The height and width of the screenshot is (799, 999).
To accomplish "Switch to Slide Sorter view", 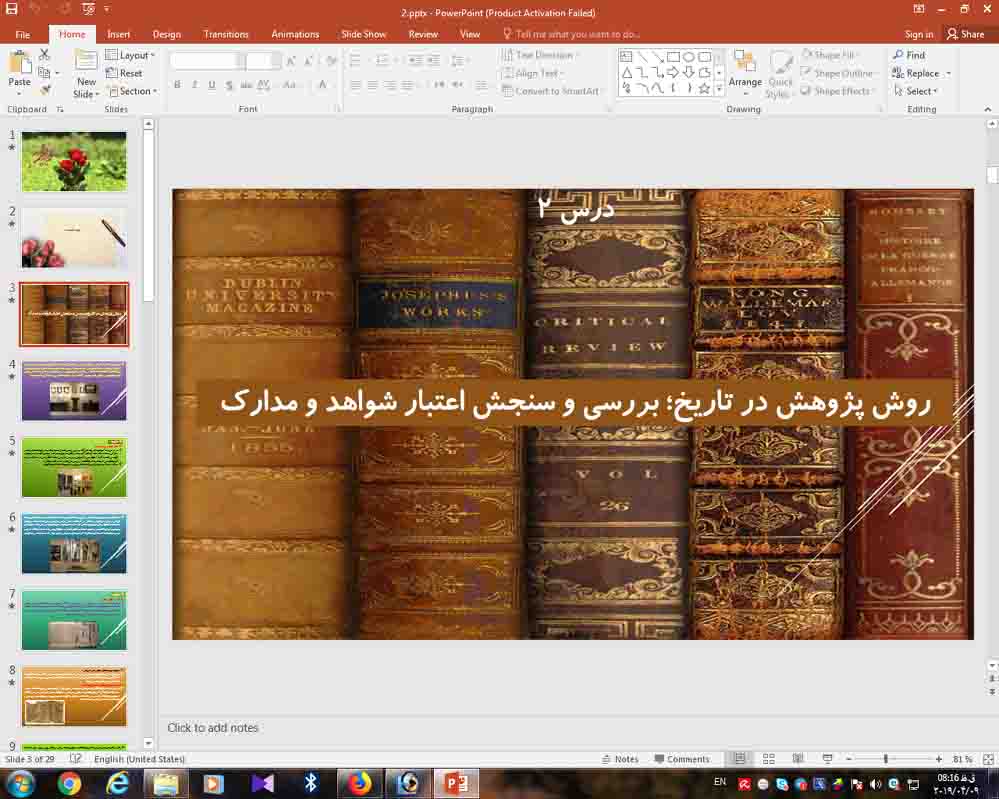I will tap(768, 759).
